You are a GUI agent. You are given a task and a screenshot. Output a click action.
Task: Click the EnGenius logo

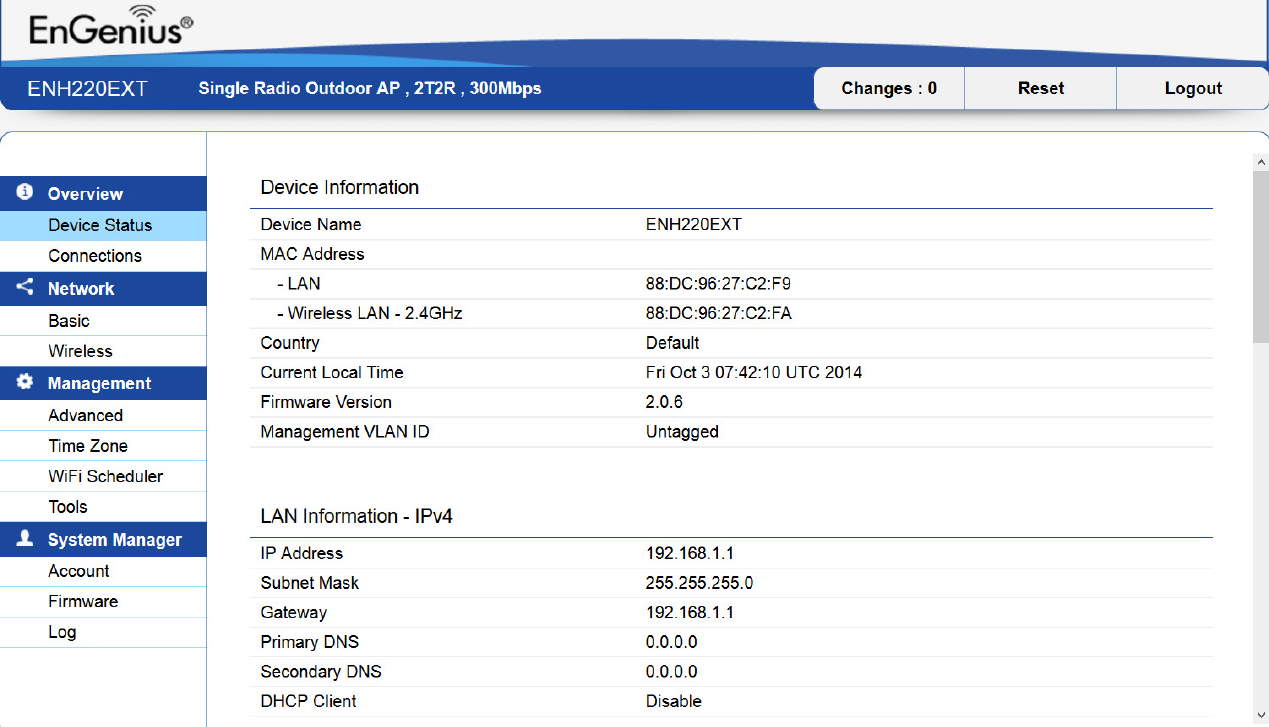click(111, 27)
